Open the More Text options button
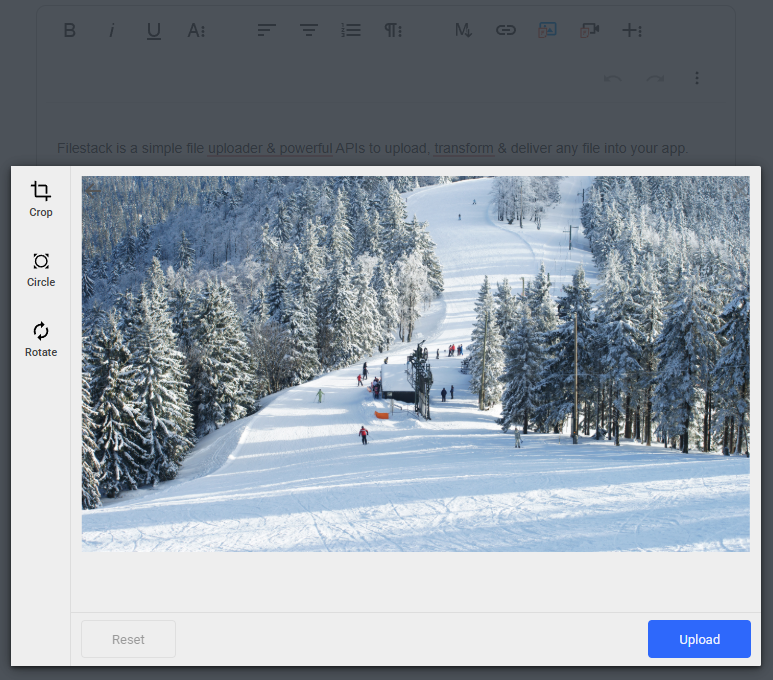The width and height of the screenshot is (773, 680). point(196,31)
